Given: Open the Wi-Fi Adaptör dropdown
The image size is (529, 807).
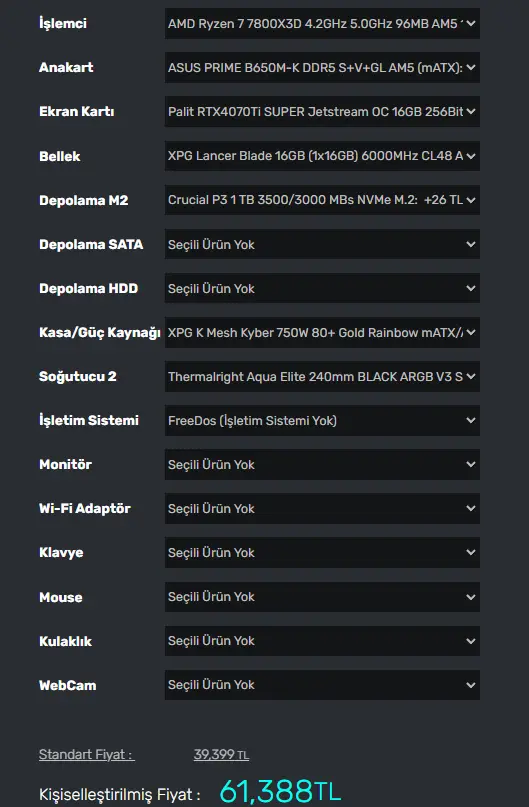Looking at the screenshot, I should (x=322, y=508).
